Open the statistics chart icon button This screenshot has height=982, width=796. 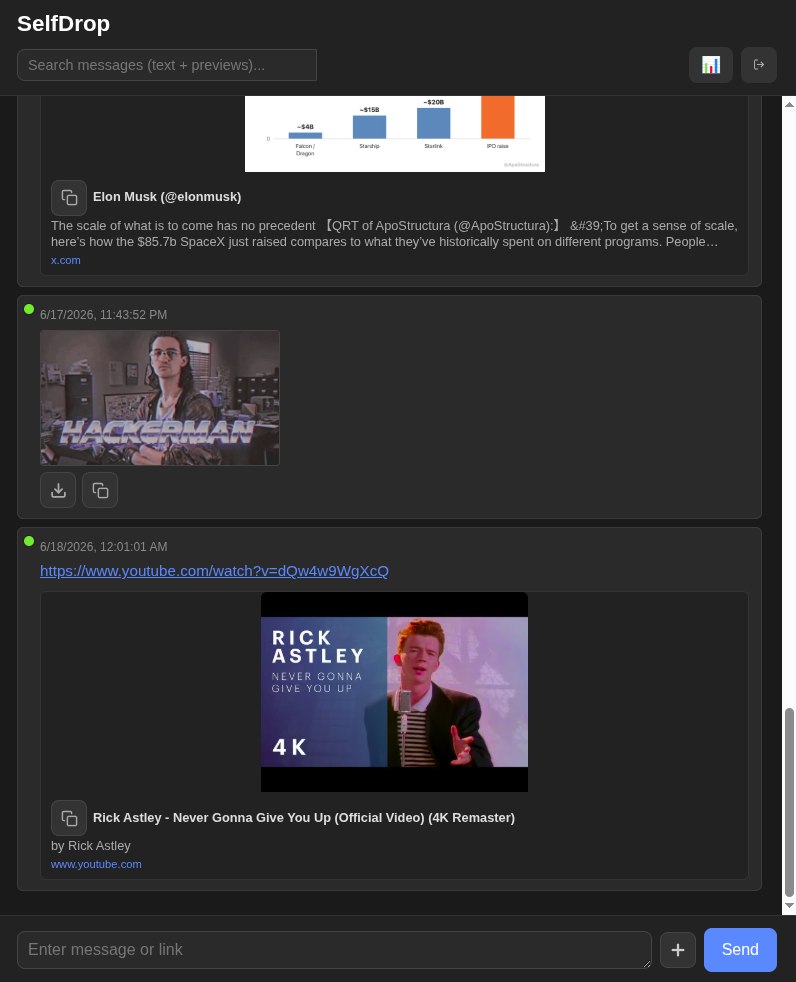click(710, 65)
